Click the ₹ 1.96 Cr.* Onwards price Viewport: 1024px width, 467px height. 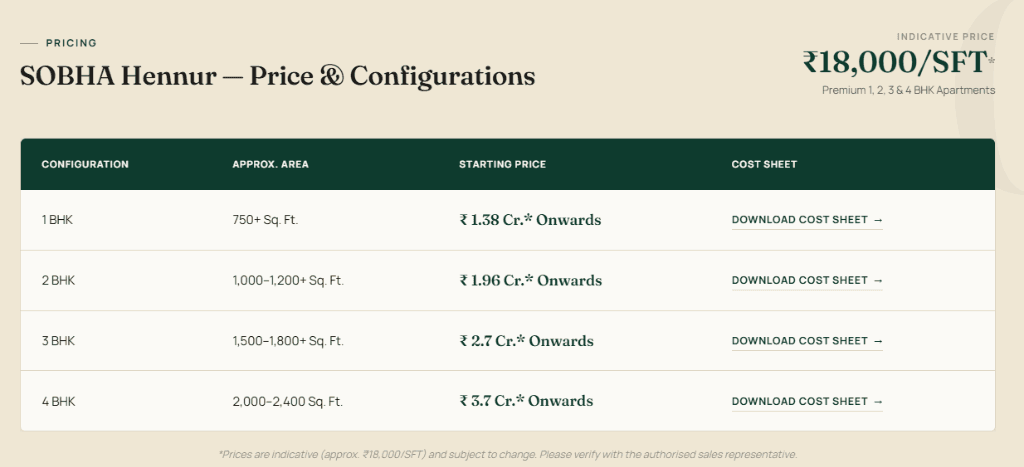click(531, 280)
